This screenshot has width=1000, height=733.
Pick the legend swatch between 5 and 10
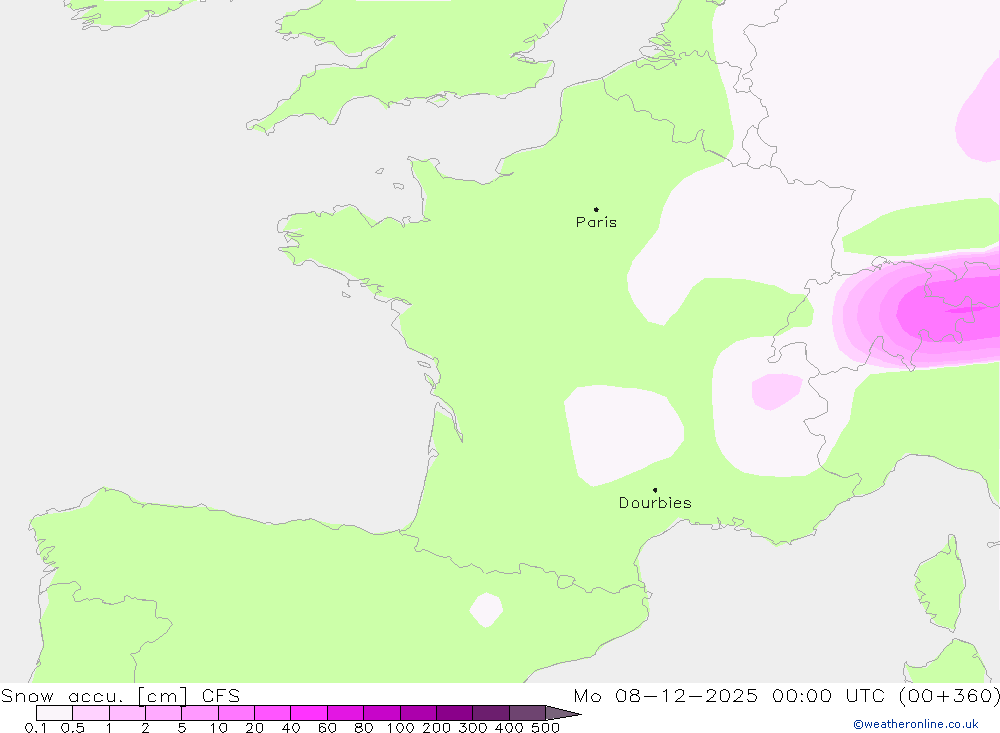tap(200, 713)
